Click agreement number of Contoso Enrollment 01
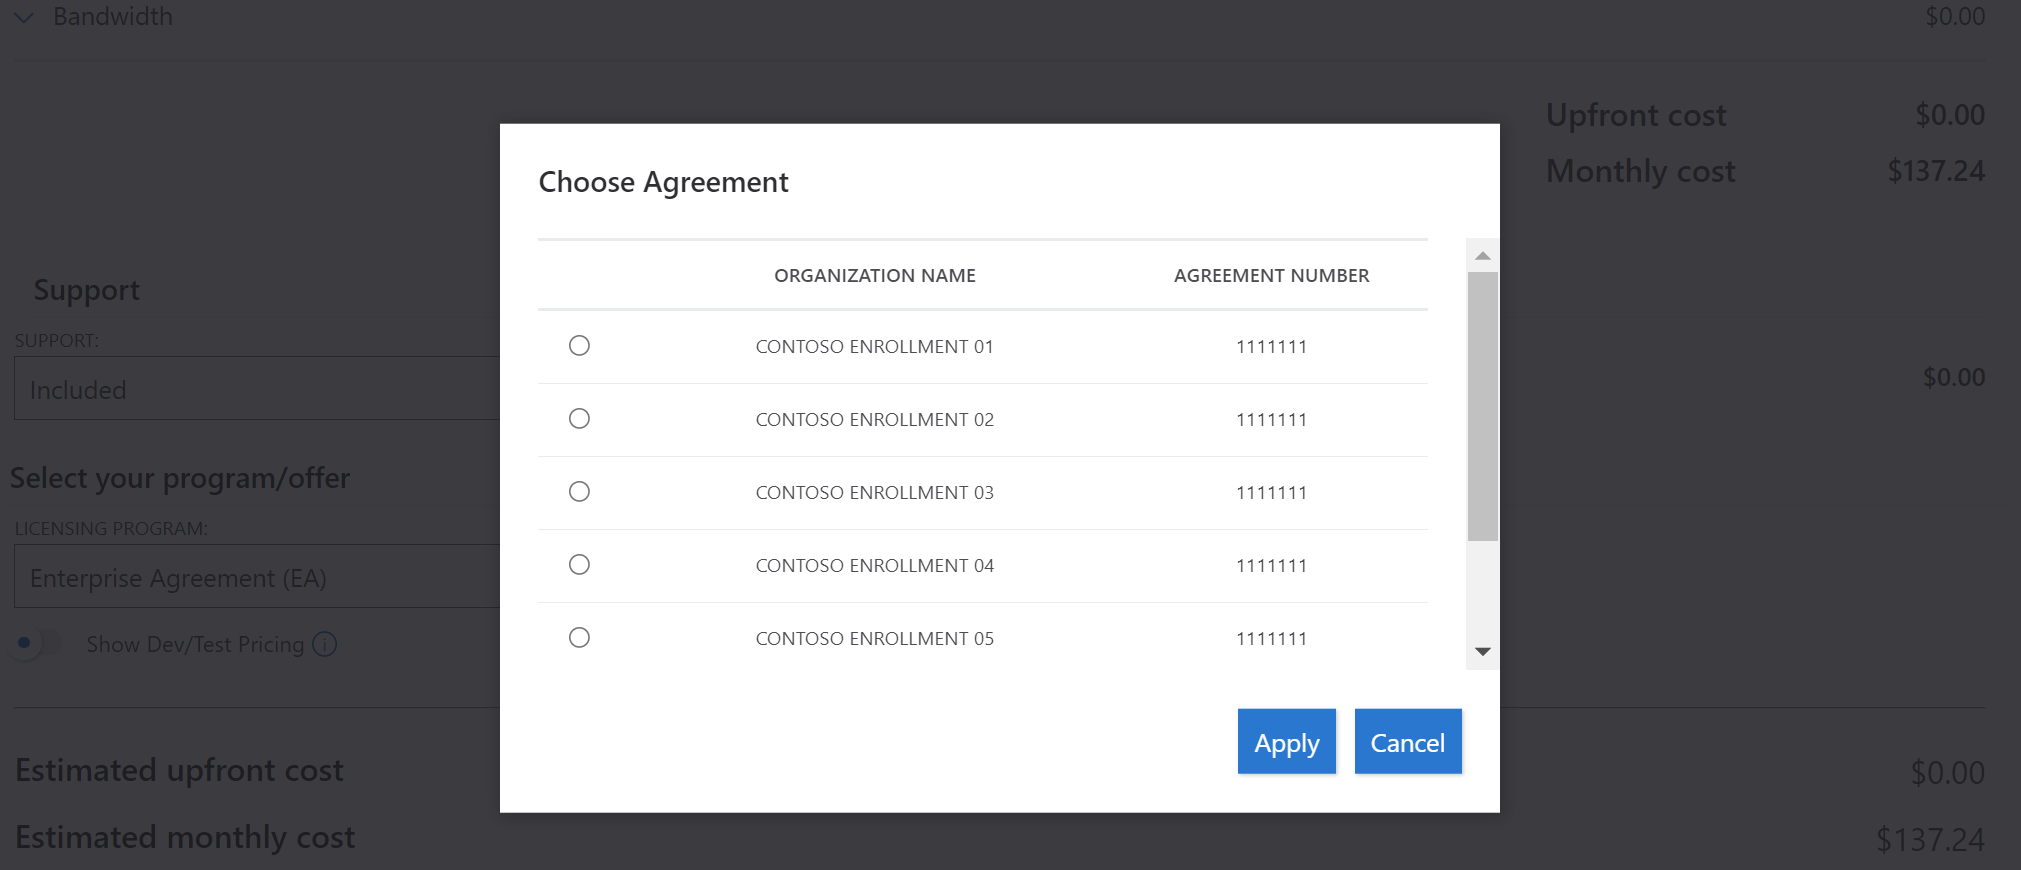Screen dimensions: 2021x870 point(1271,347)
